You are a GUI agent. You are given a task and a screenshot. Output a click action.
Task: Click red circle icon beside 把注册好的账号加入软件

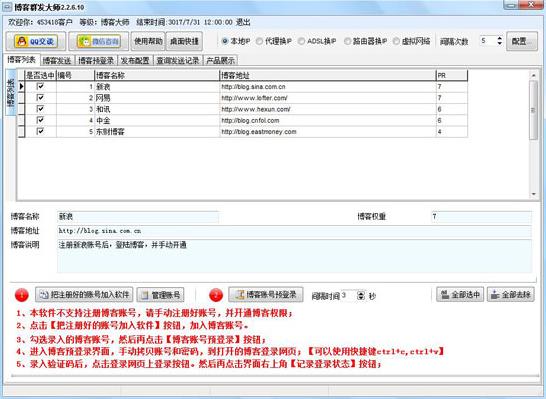tap(22, 295)
